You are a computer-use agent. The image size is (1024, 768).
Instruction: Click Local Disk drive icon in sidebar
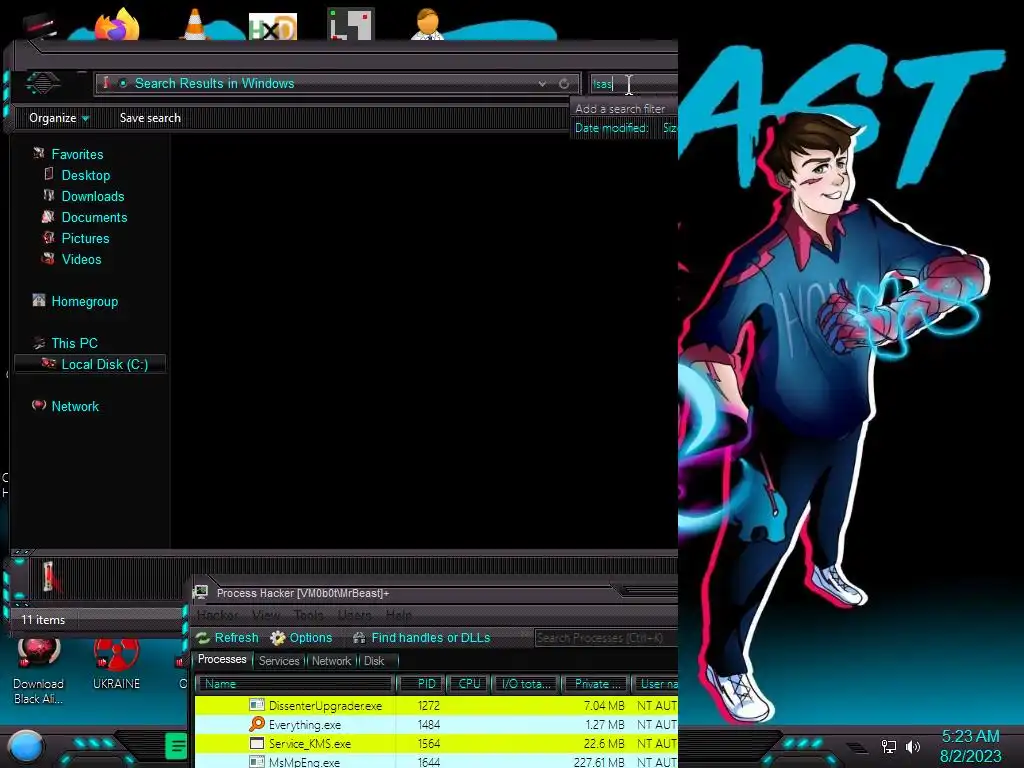48,362
